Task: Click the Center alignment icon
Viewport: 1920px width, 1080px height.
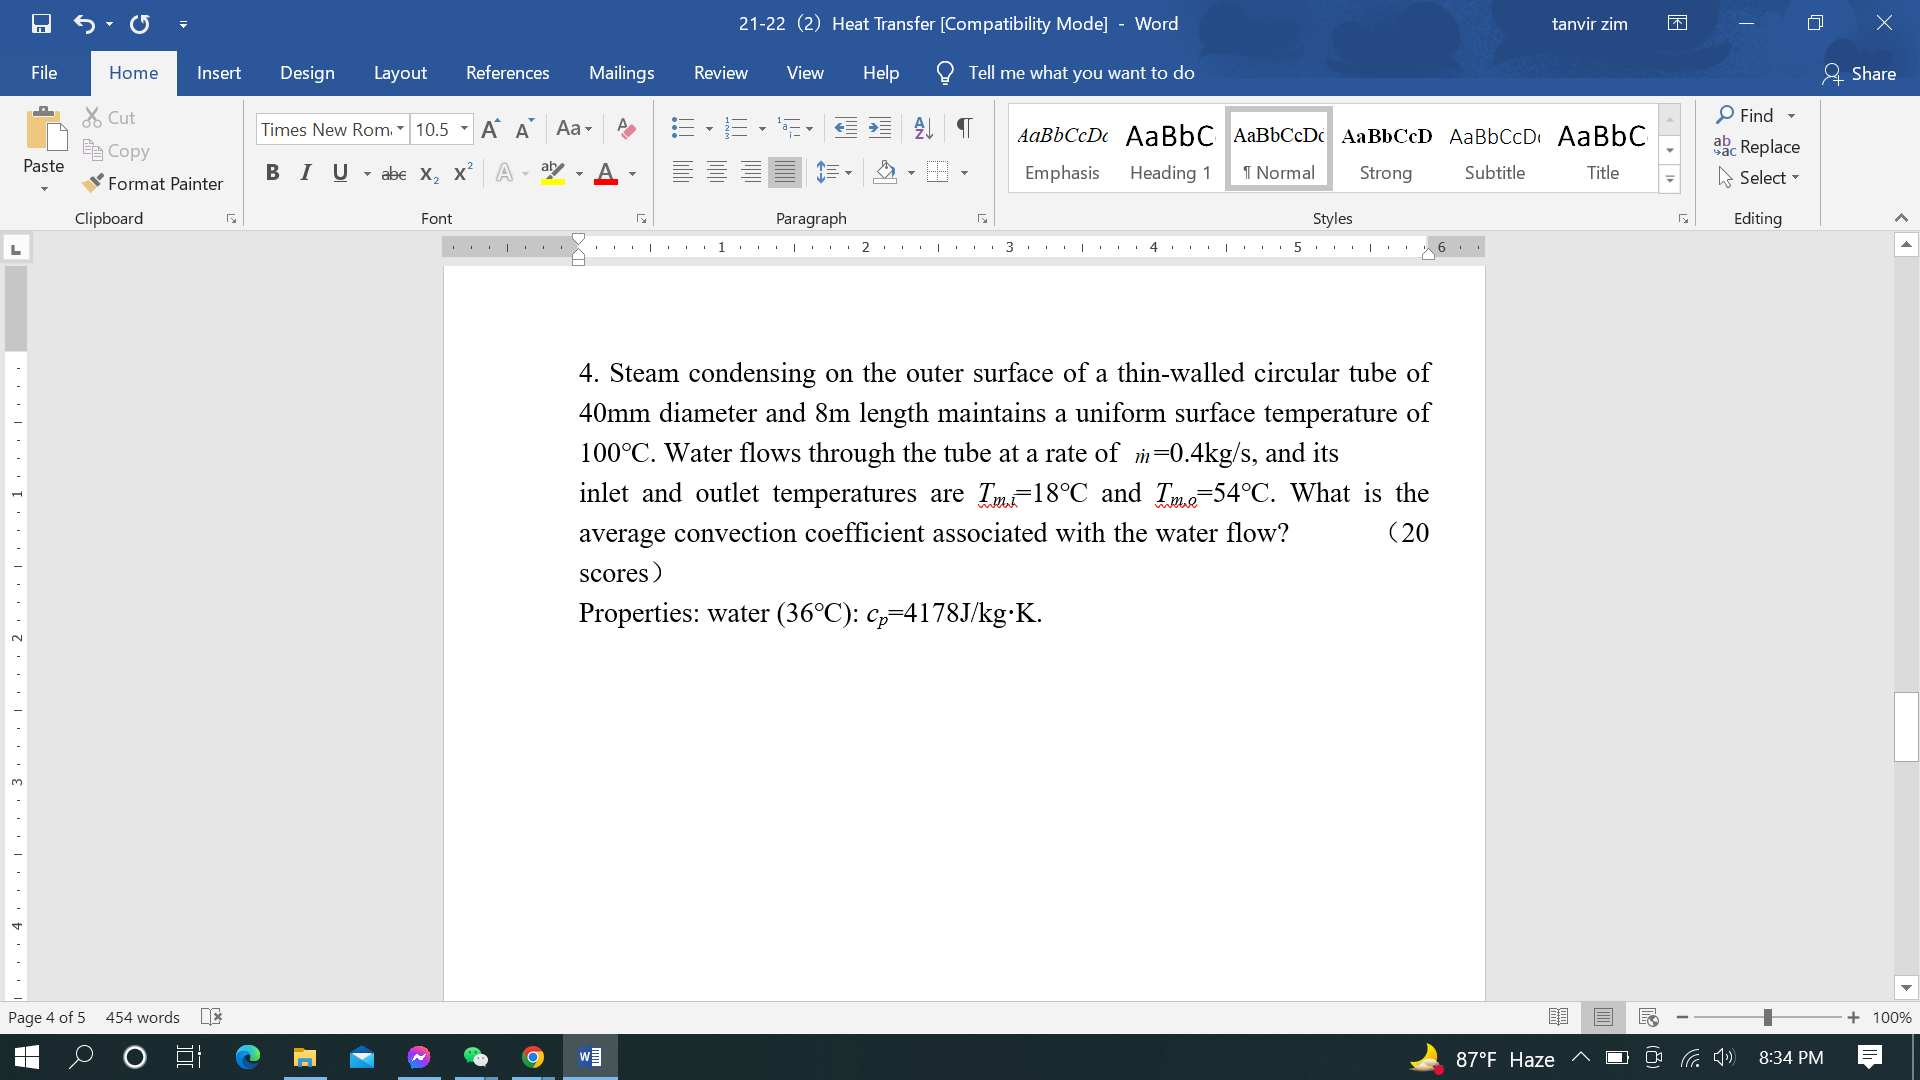Action: pyautogui.click(x=717, y=173)
